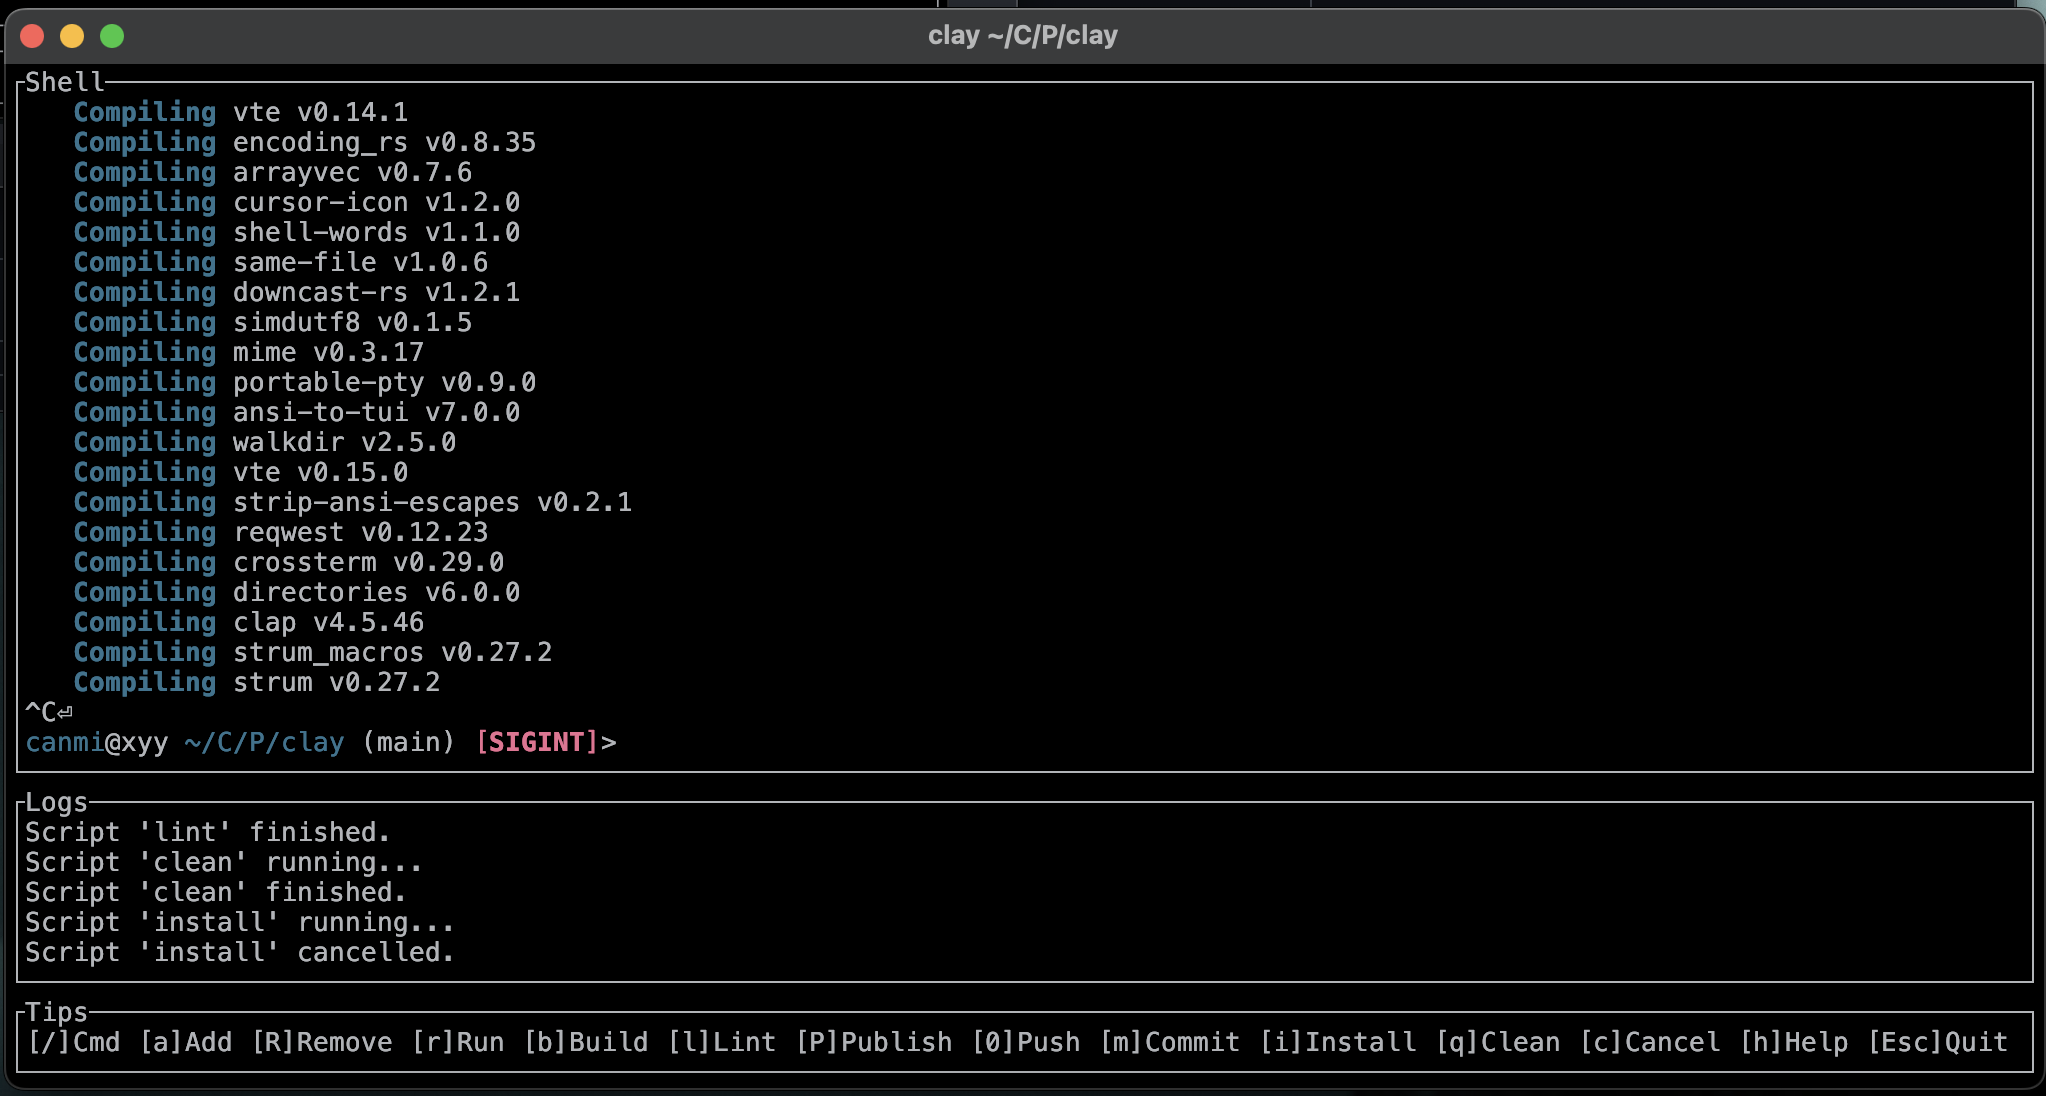Click the Shell panel title
Viewport: 2046px width, 1096px height.
(64, 82)
